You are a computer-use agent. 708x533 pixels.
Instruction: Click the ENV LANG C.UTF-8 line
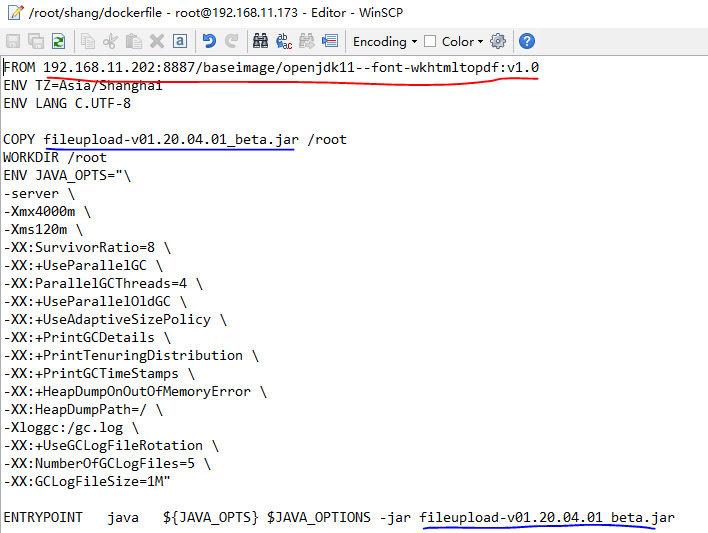pos(67,103)
